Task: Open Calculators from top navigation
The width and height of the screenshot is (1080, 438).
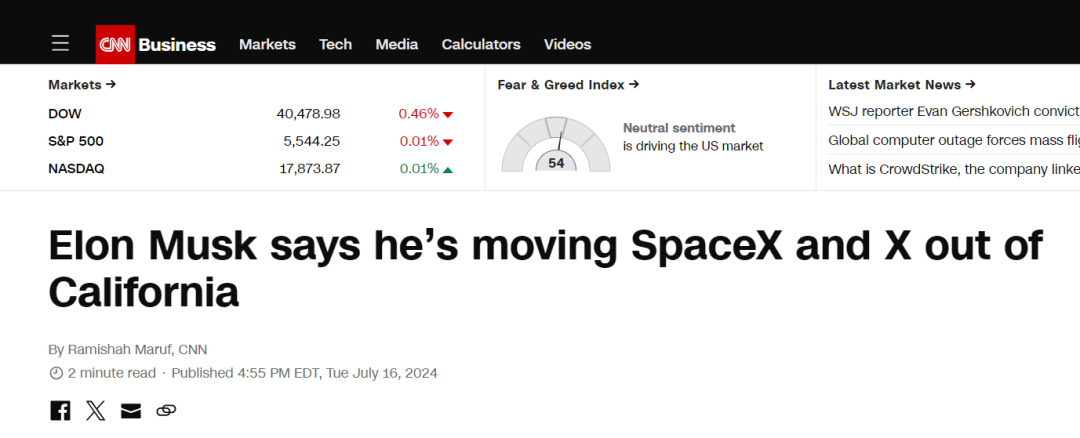Action: pos(481,44)
